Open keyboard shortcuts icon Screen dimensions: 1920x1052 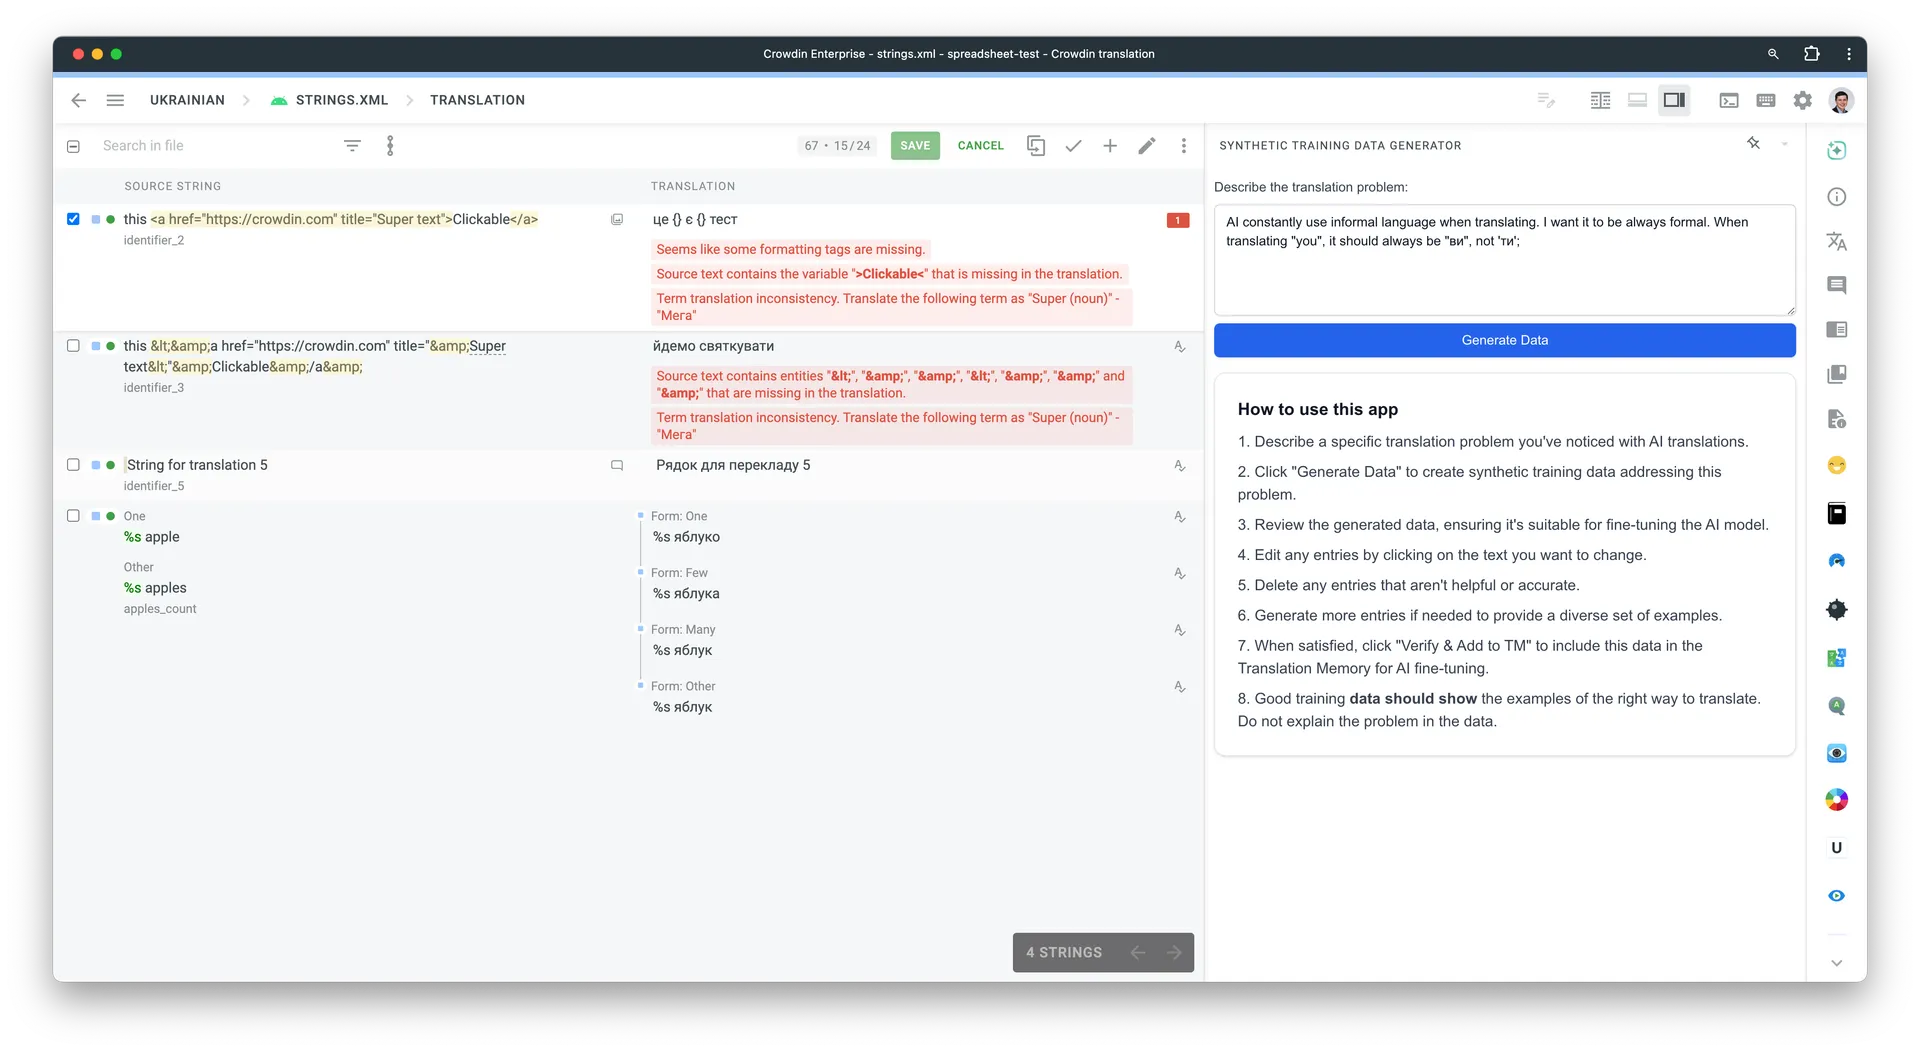point(1766,100)
